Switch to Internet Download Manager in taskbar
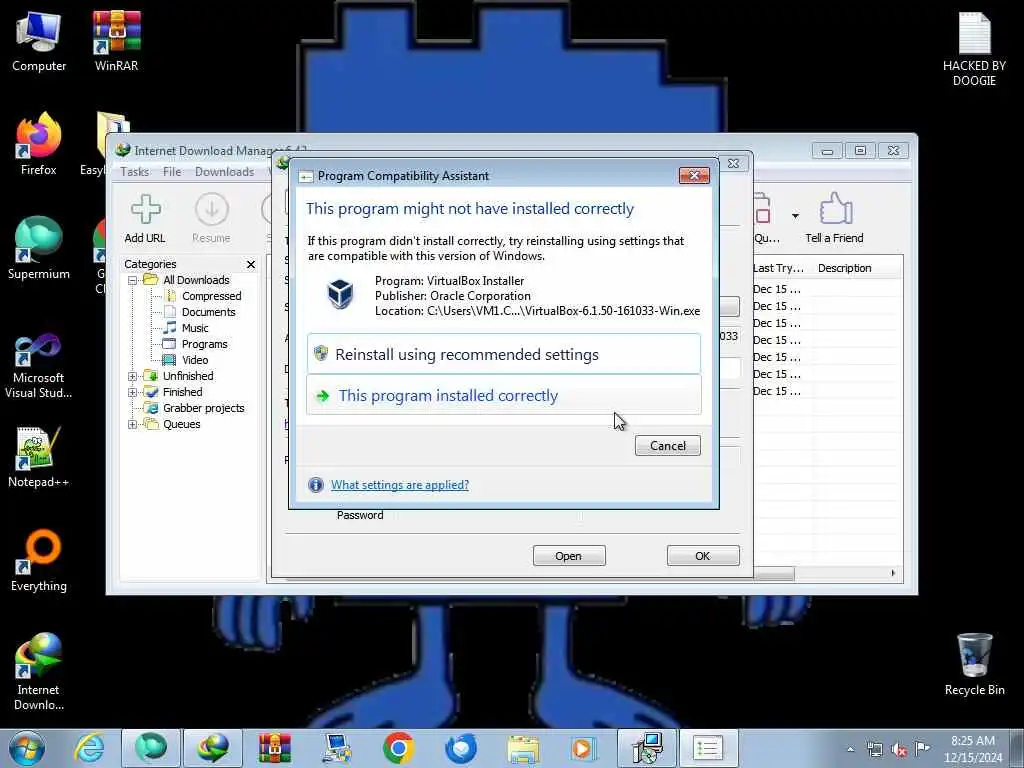 coord(213,748)
